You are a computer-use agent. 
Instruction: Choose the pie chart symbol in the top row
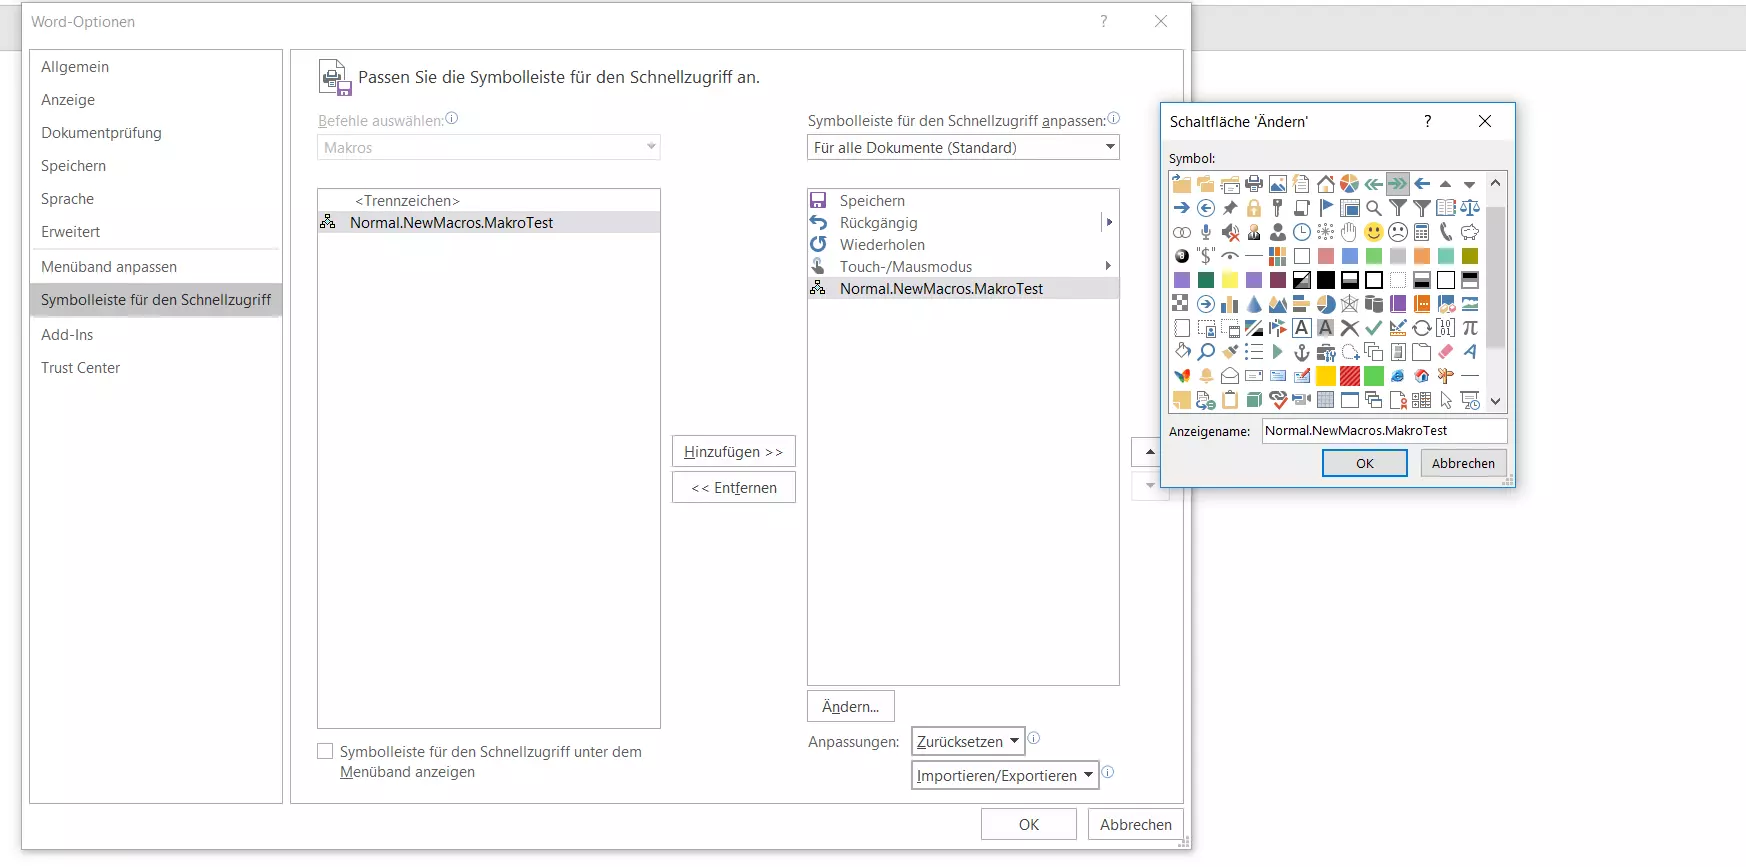point(1350,184)
